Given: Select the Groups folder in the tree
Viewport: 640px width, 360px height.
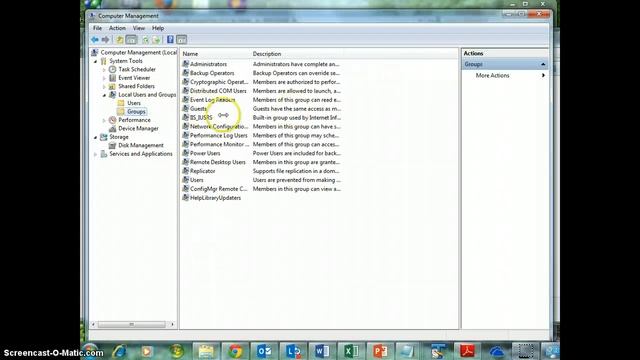Looking at the screenshot, I should [x=136, y=111].
